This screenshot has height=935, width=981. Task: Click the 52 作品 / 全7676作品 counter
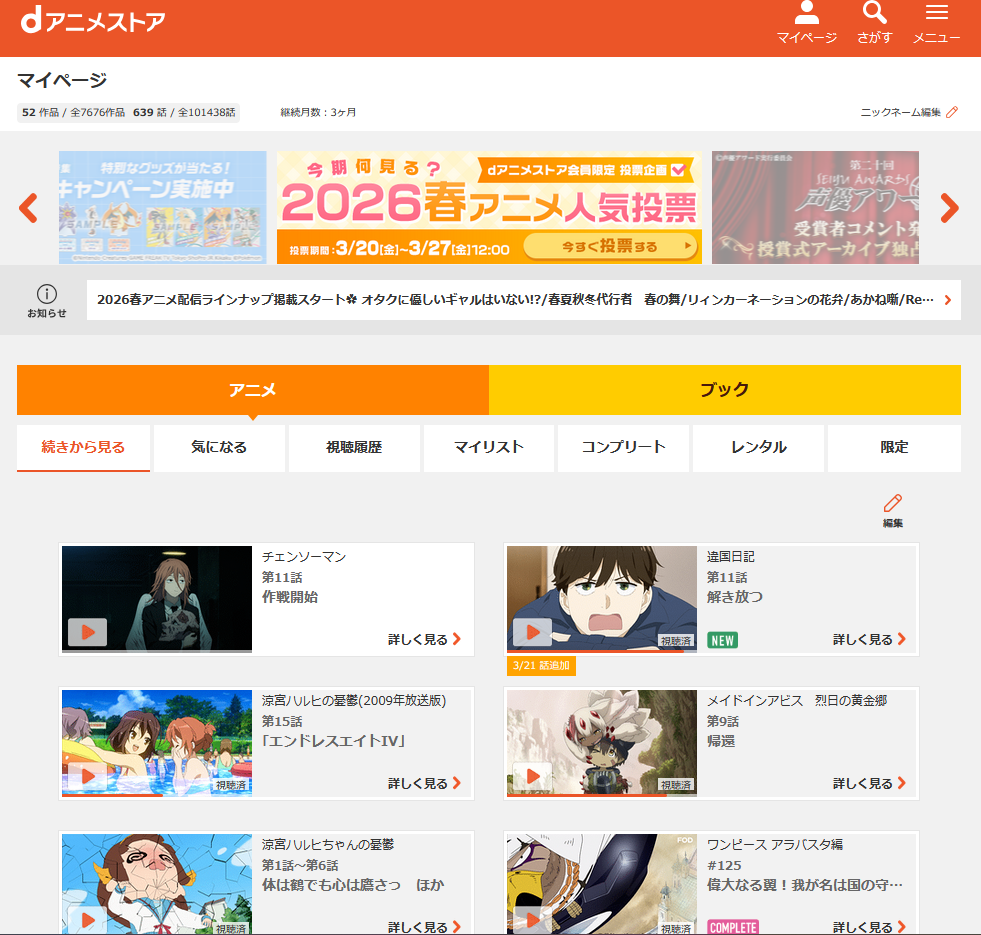[x=73, y=112]
